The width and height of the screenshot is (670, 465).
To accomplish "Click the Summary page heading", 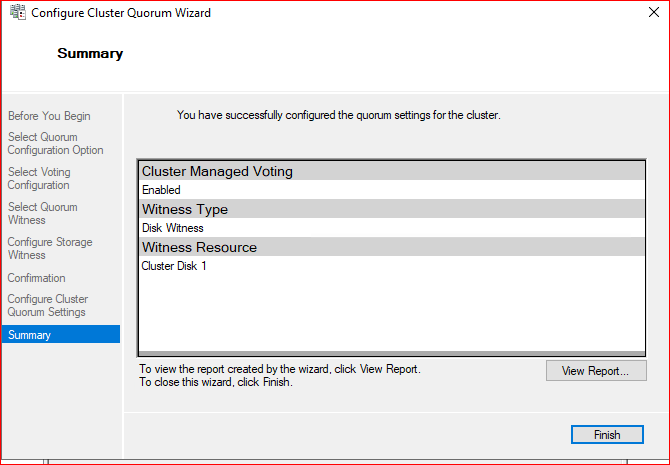I will (90, 53).
